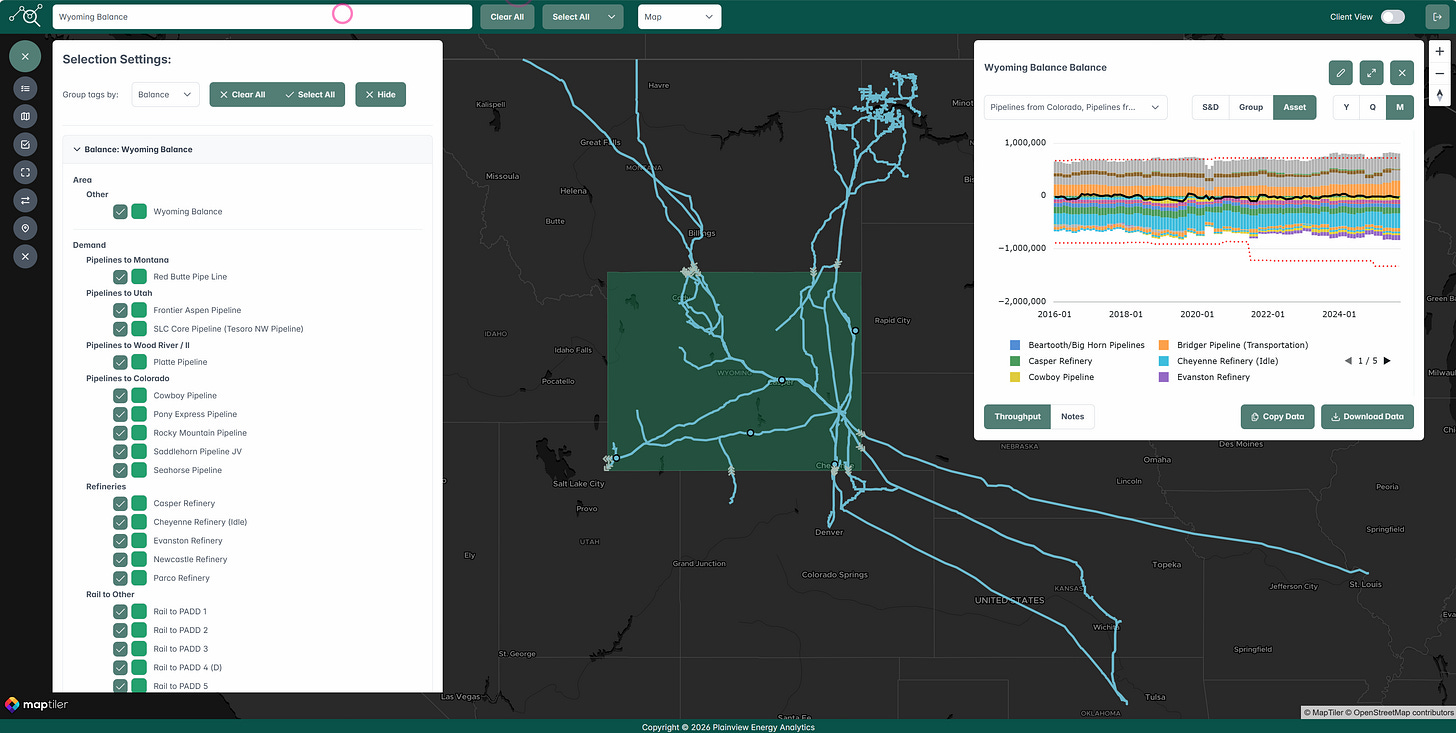The height and width of the screenshot is (733, 1456).
Task: Switch chart to S&D view
Action: coord(1210,107)
